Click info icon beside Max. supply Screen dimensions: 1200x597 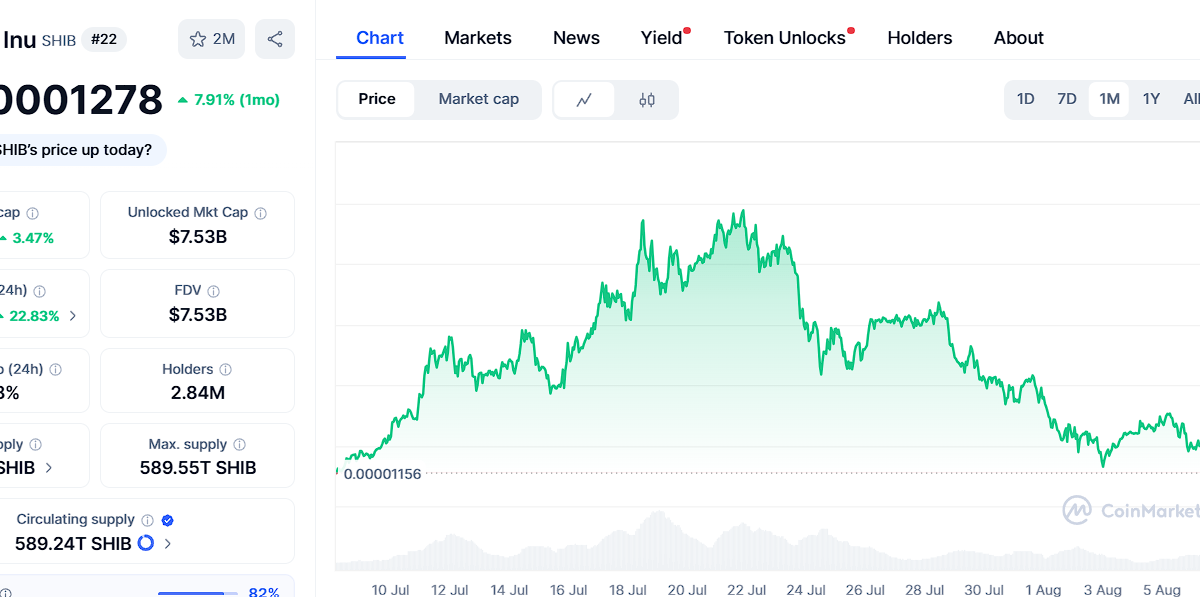[x=239, y=445]
